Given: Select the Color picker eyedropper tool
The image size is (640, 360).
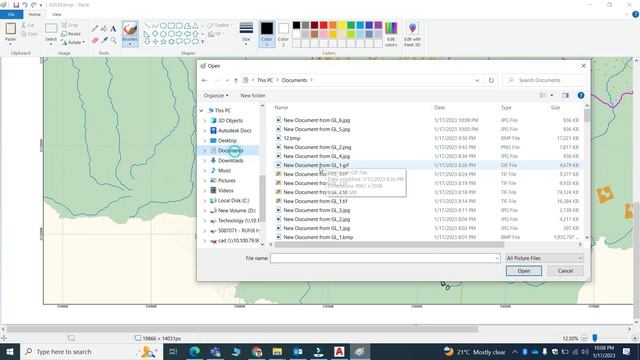Looking at the screenshot, I should pos(104,40).
